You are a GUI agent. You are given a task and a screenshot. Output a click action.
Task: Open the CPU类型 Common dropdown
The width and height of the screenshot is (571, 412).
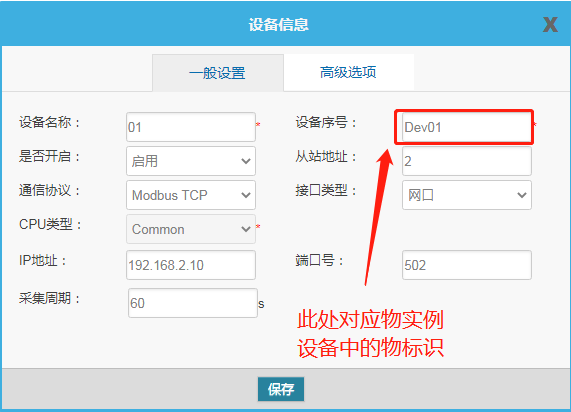point(191,229)
